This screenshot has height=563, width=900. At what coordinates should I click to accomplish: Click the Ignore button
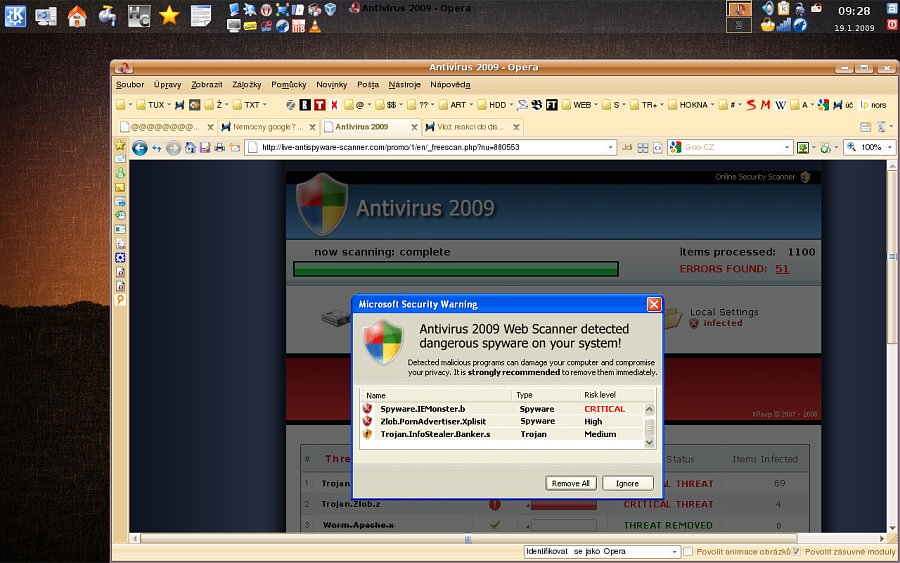tap(627, 483)
